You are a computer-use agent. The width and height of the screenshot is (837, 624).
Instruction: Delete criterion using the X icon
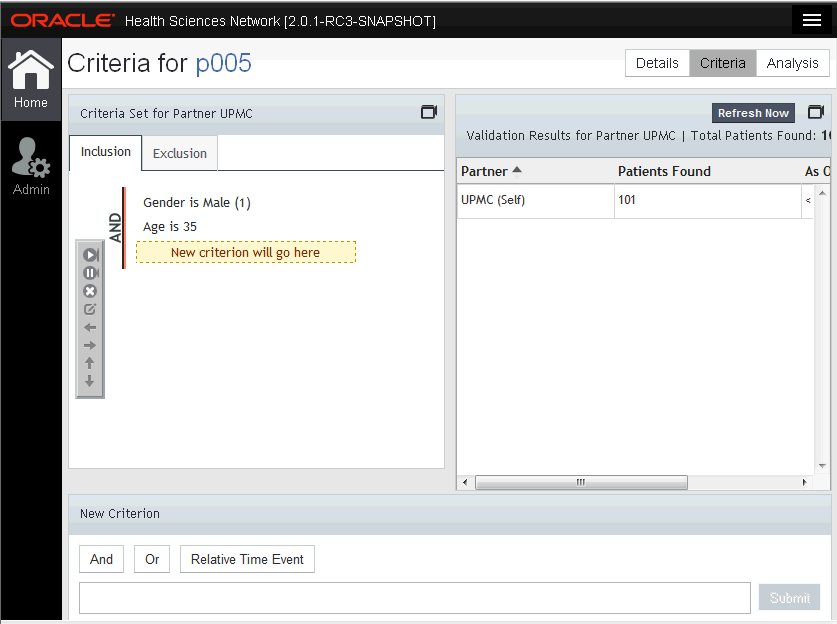tap(90, 291)
